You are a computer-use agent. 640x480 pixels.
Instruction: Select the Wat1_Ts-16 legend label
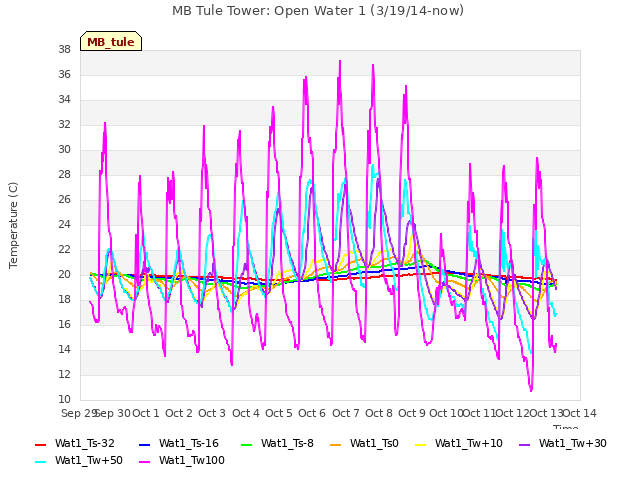coord(189,444)
